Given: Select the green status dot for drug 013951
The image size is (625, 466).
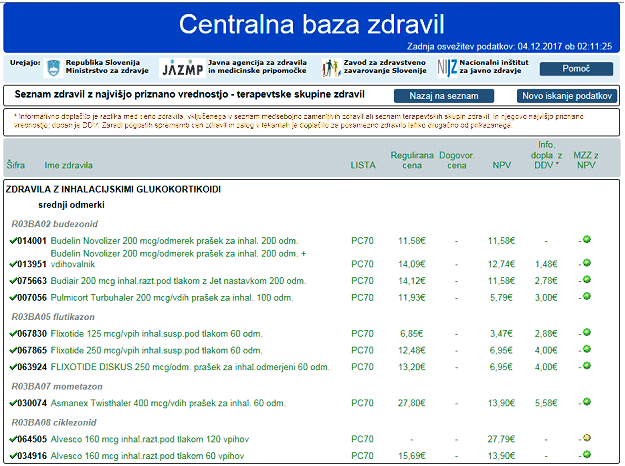Looking at the screenshot, I should click(587, 263).
